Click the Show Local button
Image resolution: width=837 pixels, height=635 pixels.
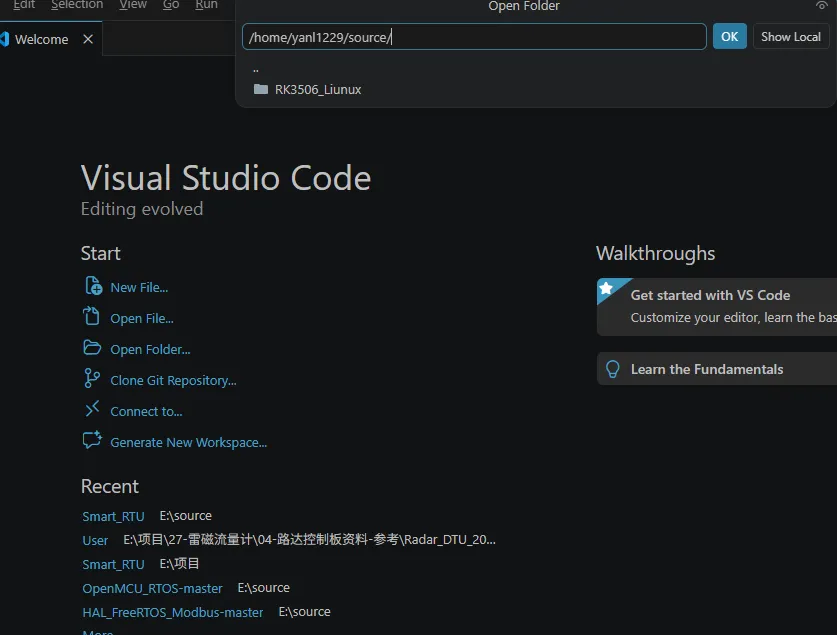(x=791, y=37)
